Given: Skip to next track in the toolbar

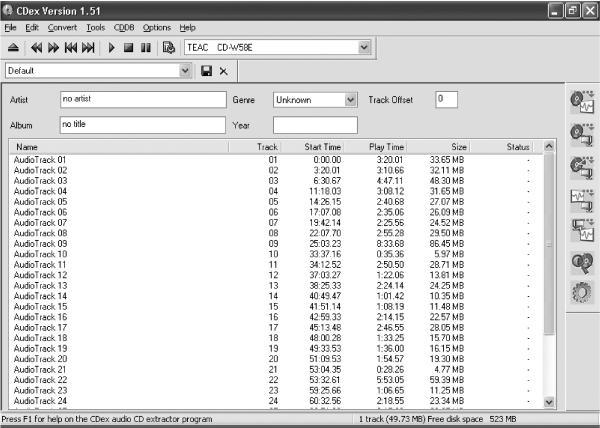Looking at the screenshot, I should tap(88, 48).
